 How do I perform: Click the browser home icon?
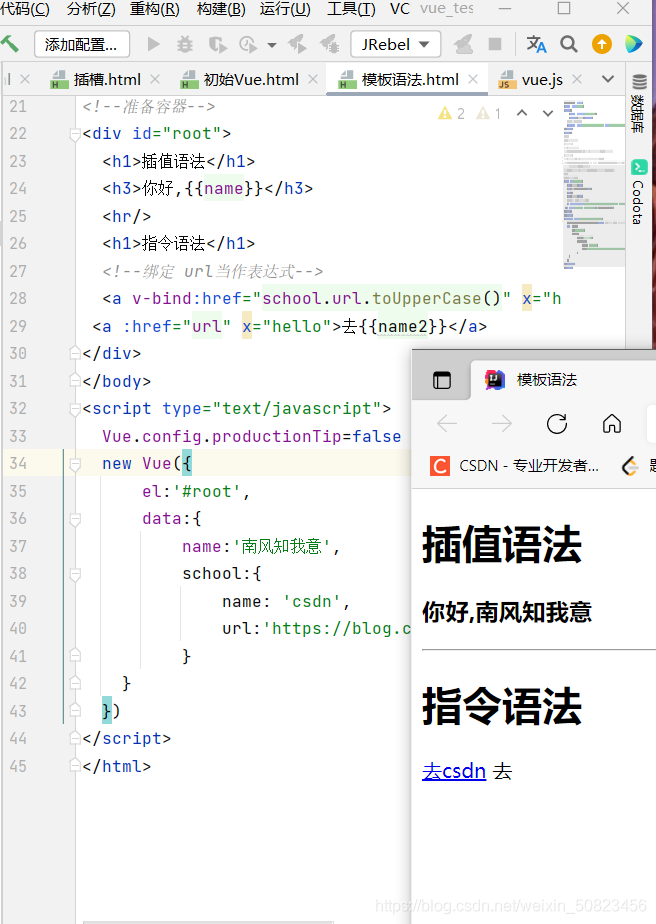point(612,423)
